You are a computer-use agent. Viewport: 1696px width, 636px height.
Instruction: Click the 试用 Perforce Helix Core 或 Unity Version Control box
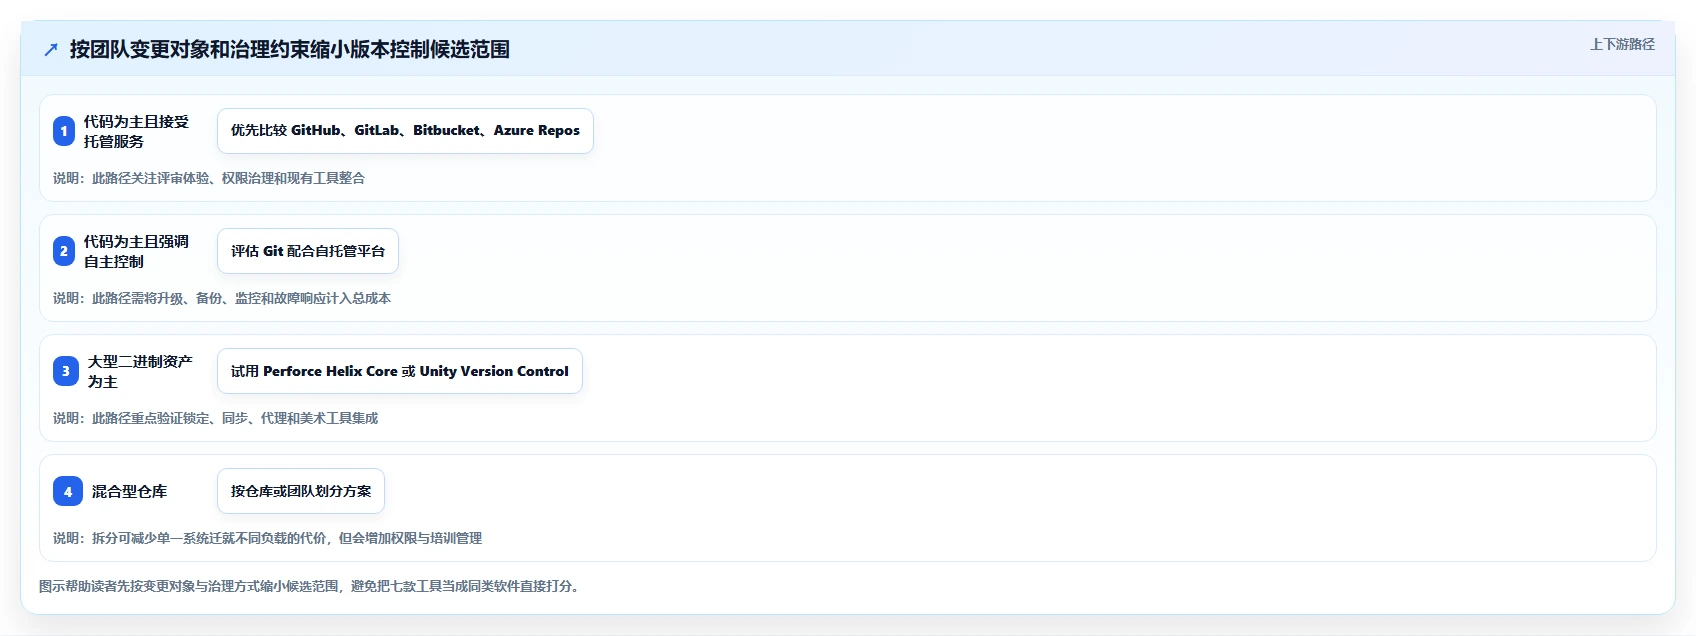pos(400,371)
